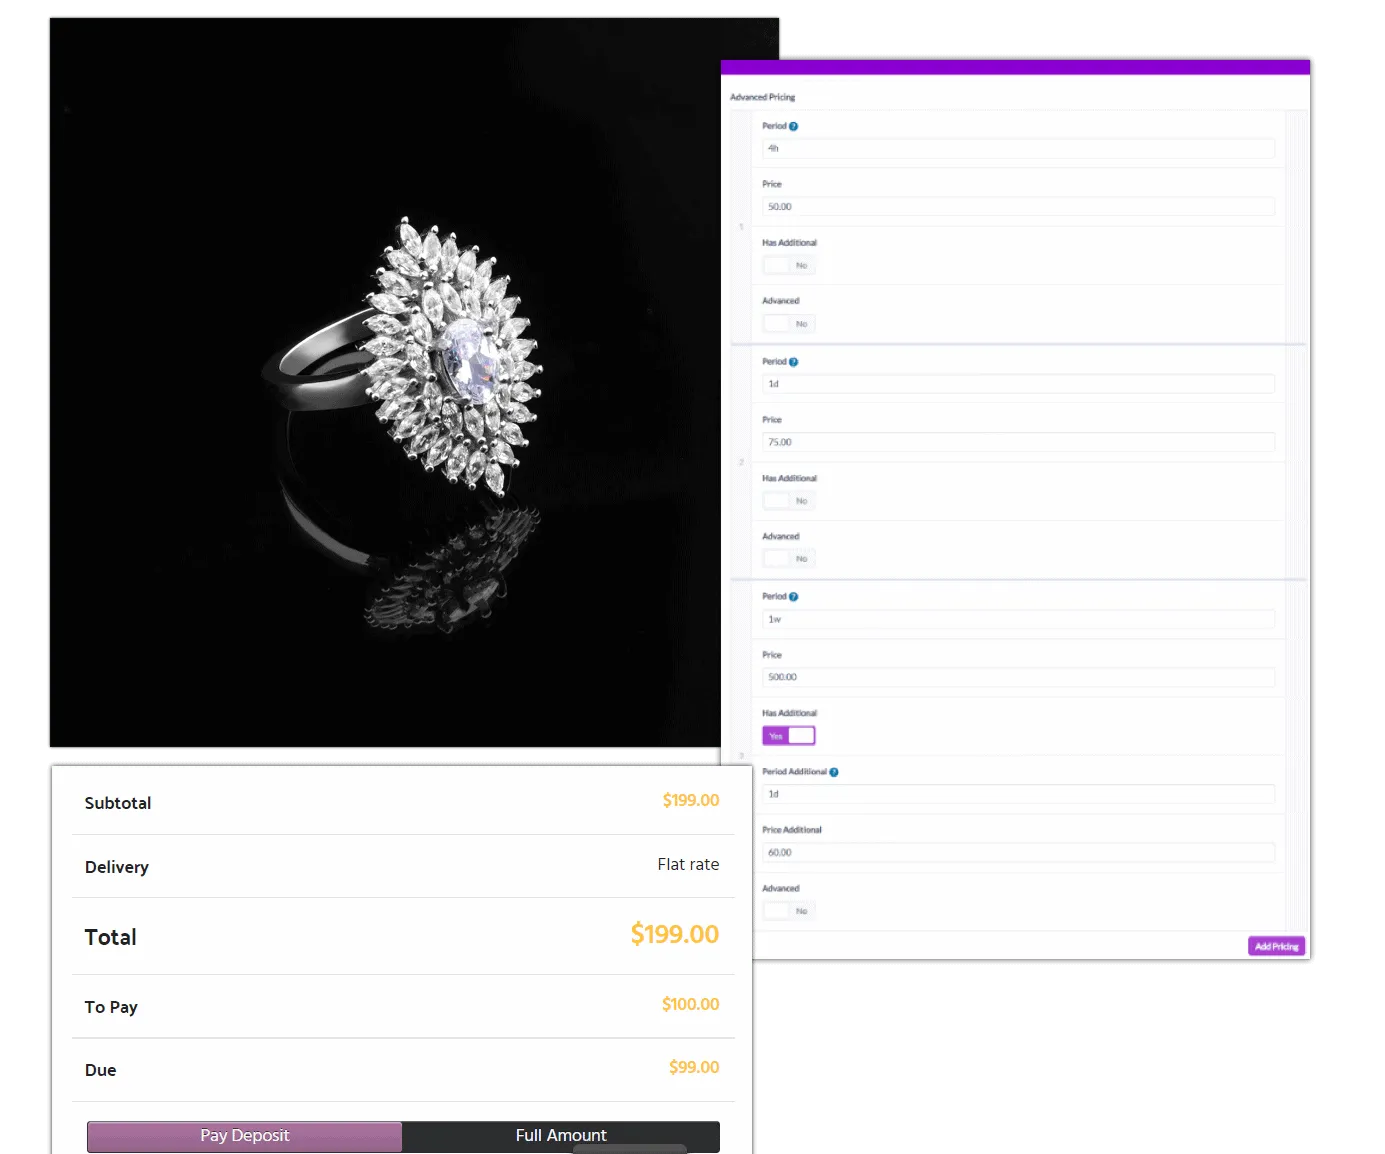Click the Period help icon for the 1d row

(793, 361)
